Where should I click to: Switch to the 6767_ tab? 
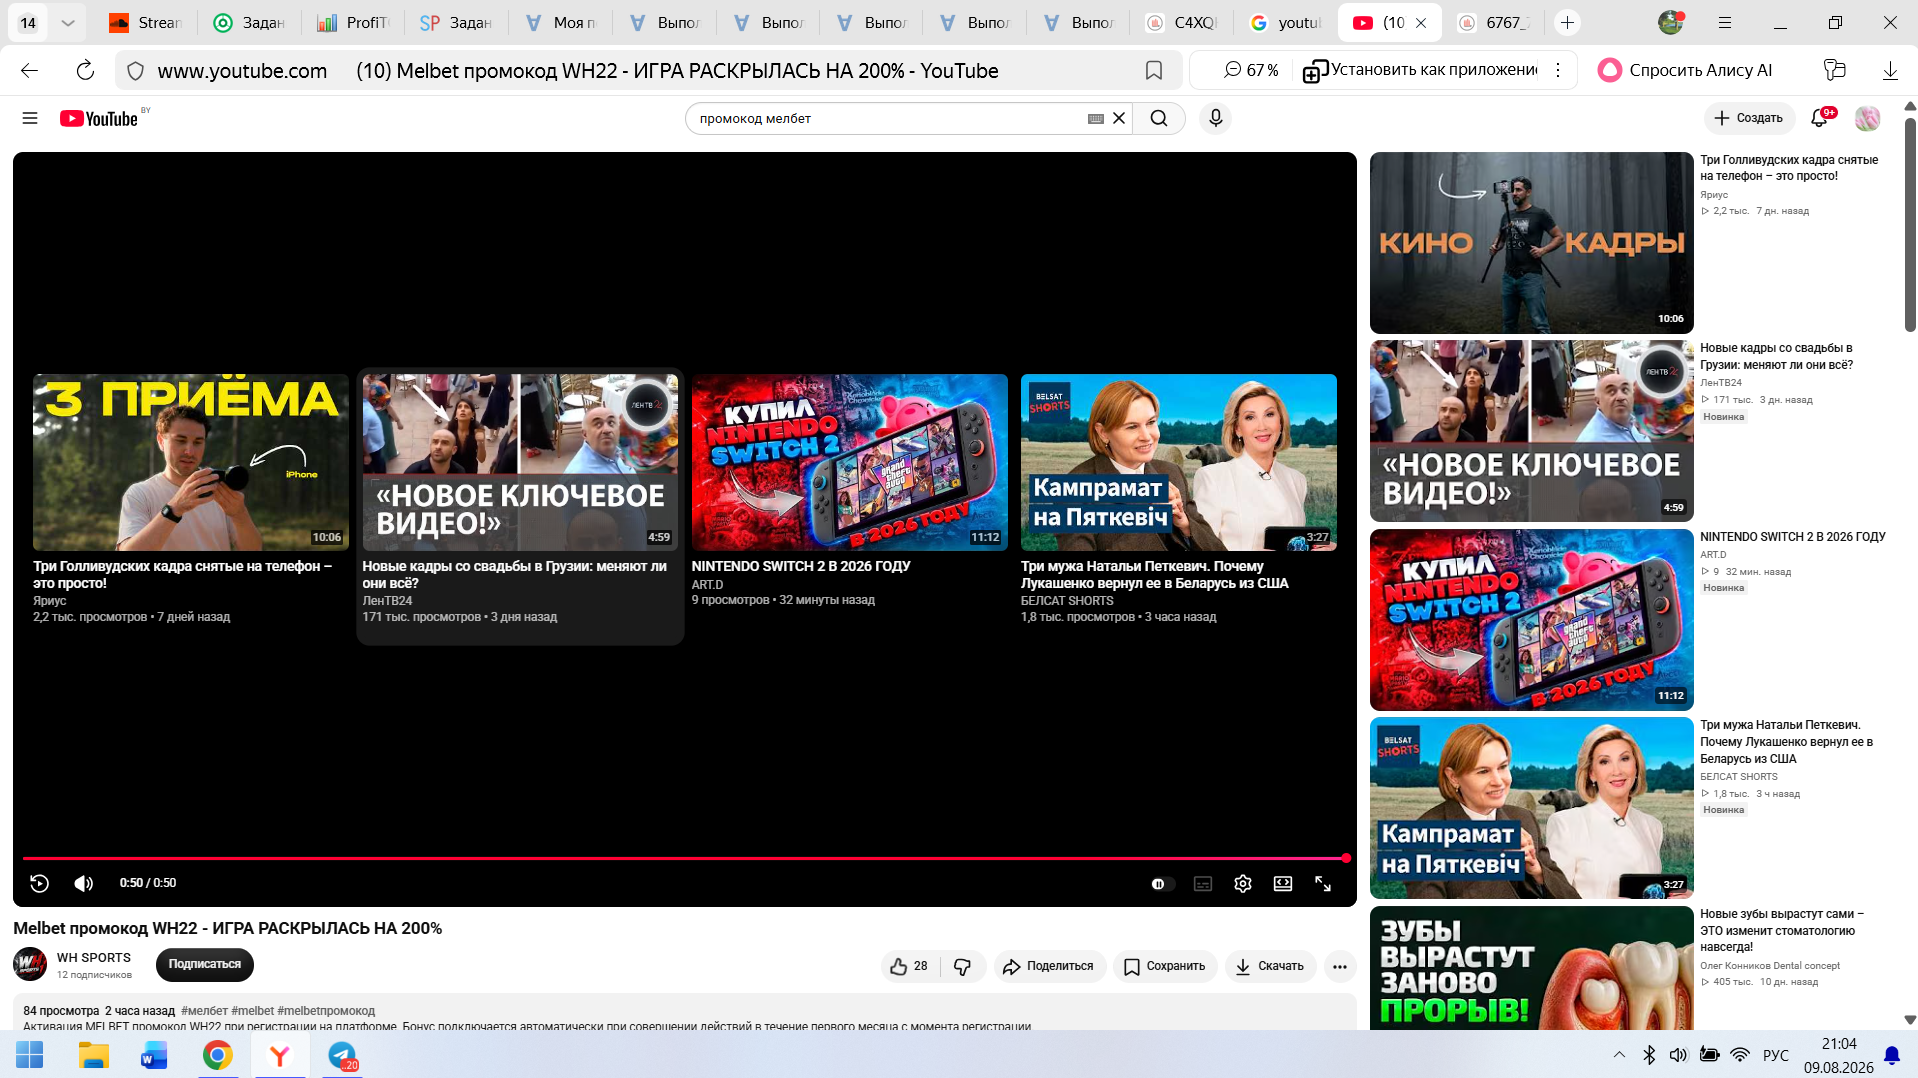[x=1493, y=22]
